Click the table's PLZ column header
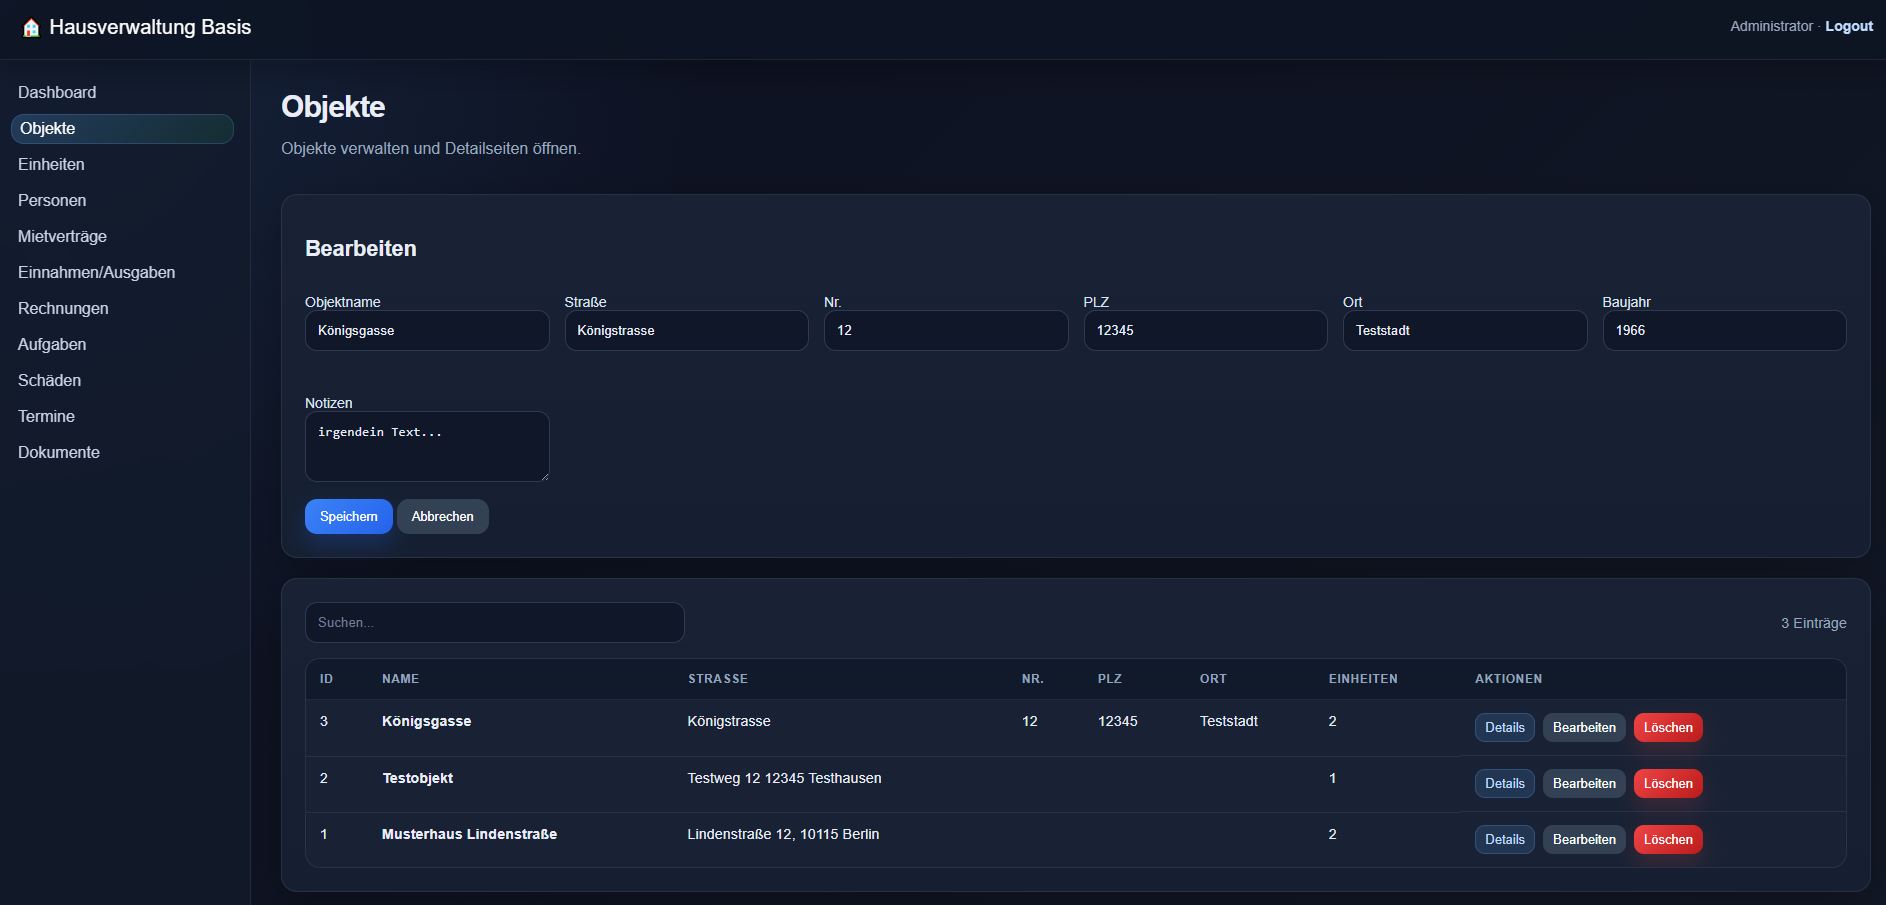 [1109, 679]
